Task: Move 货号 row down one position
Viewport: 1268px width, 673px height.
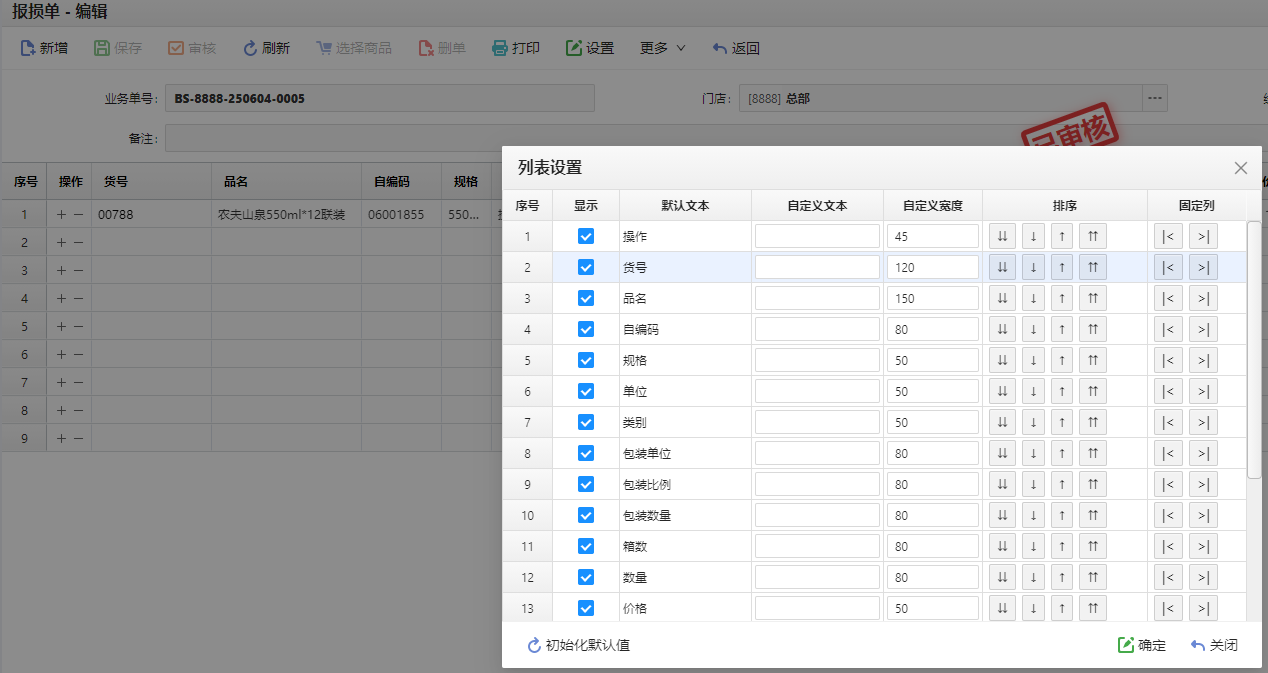Action: [1033, 268]
